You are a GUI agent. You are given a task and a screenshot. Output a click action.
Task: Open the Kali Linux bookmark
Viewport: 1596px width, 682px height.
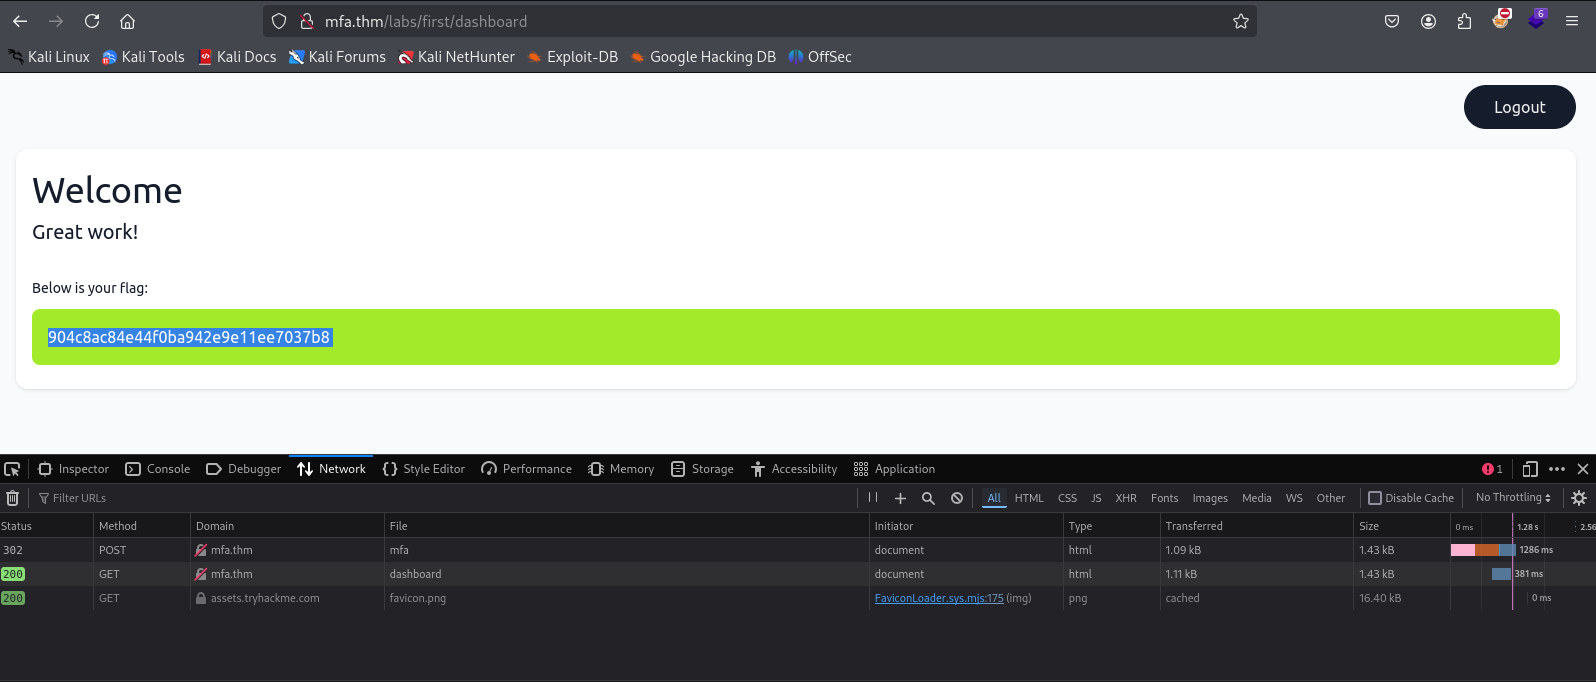pos(50,57)
